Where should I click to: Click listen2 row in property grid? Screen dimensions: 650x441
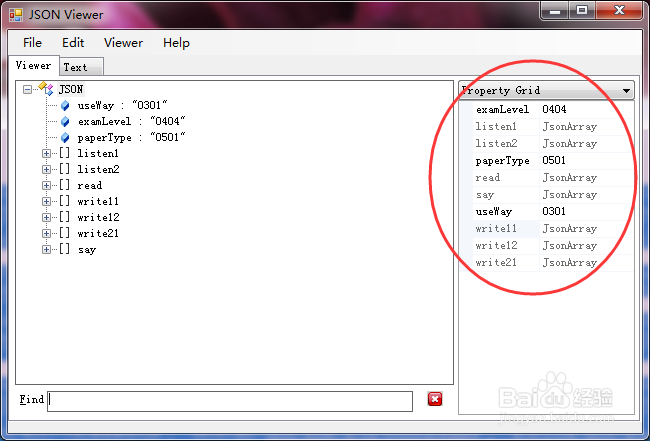click(x=553, y=143)
